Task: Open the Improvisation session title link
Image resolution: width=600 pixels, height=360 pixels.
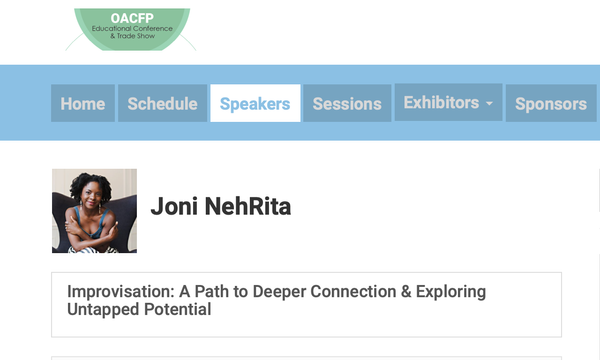Action: pyautogui.click(x=276, y=300)
